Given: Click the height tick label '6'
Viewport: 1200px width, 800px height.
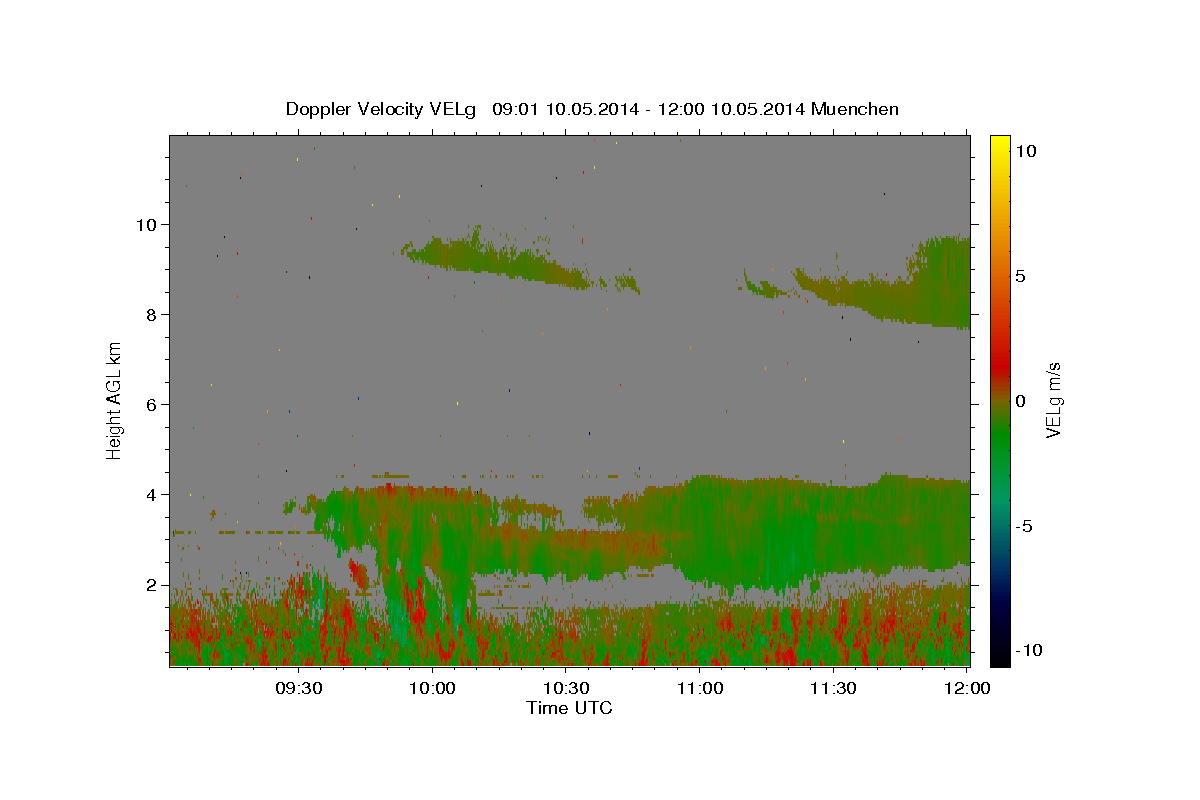Looking at the screenshot, I should pyautogui.click(x=153, y=405).
